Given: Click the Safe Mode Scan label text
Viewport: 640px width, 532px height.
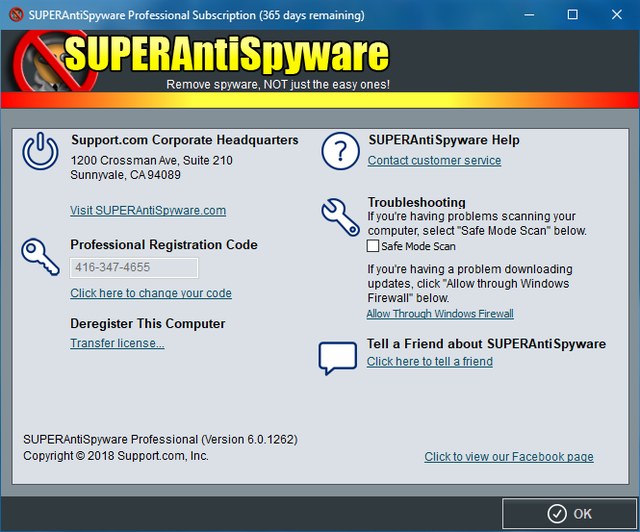Looking at the screenshot, I should pyautogui.click(x=418, y=246).
